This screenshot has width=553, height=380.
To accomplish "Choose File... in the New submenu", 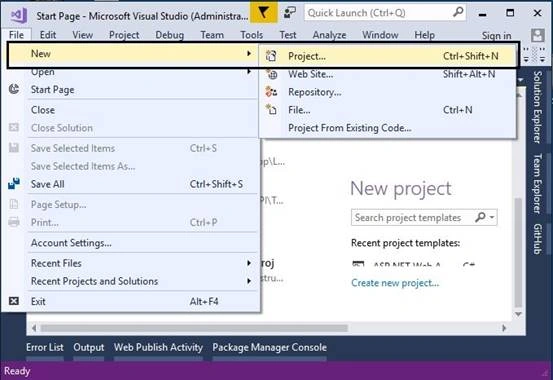I will pos(388,110).
